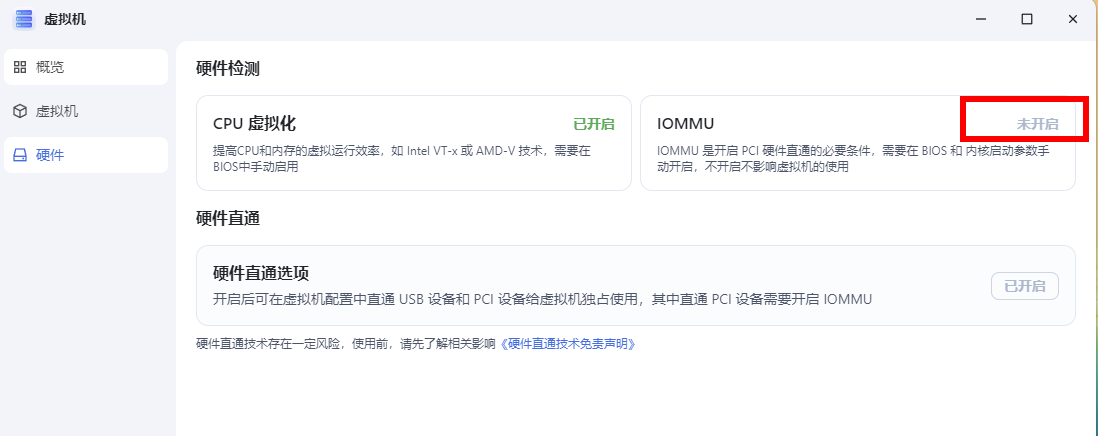Viewport: 1098px width, 436px height.
Task: Click the IOMMU 未开启 status label
Action: [1037, 125]
